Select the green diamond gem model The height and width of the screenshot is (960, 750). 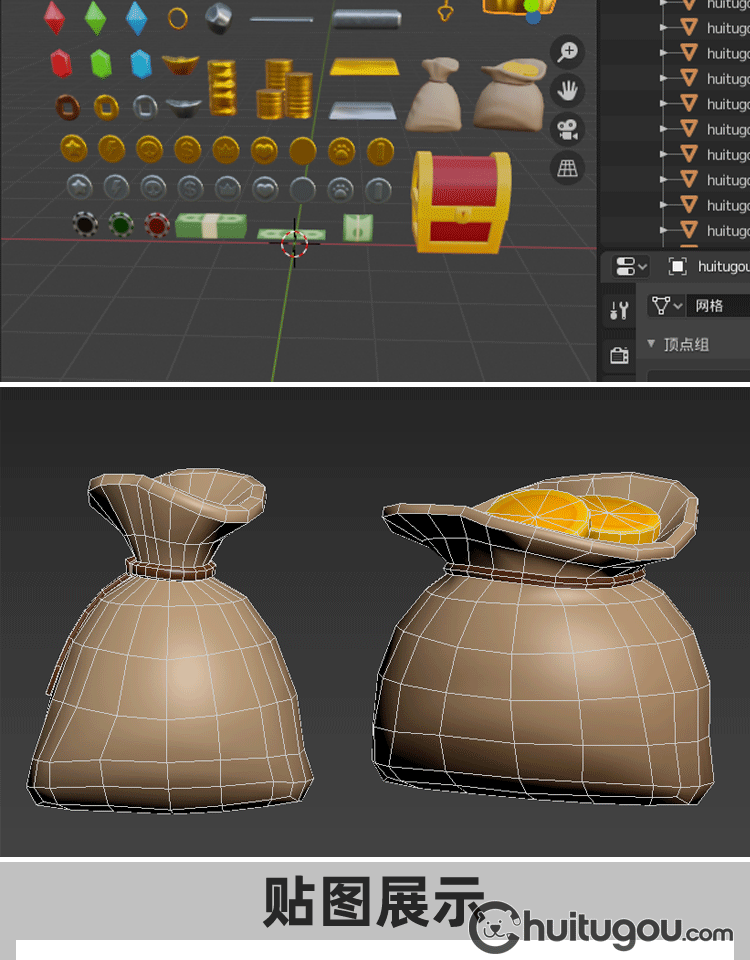[95, 17]
